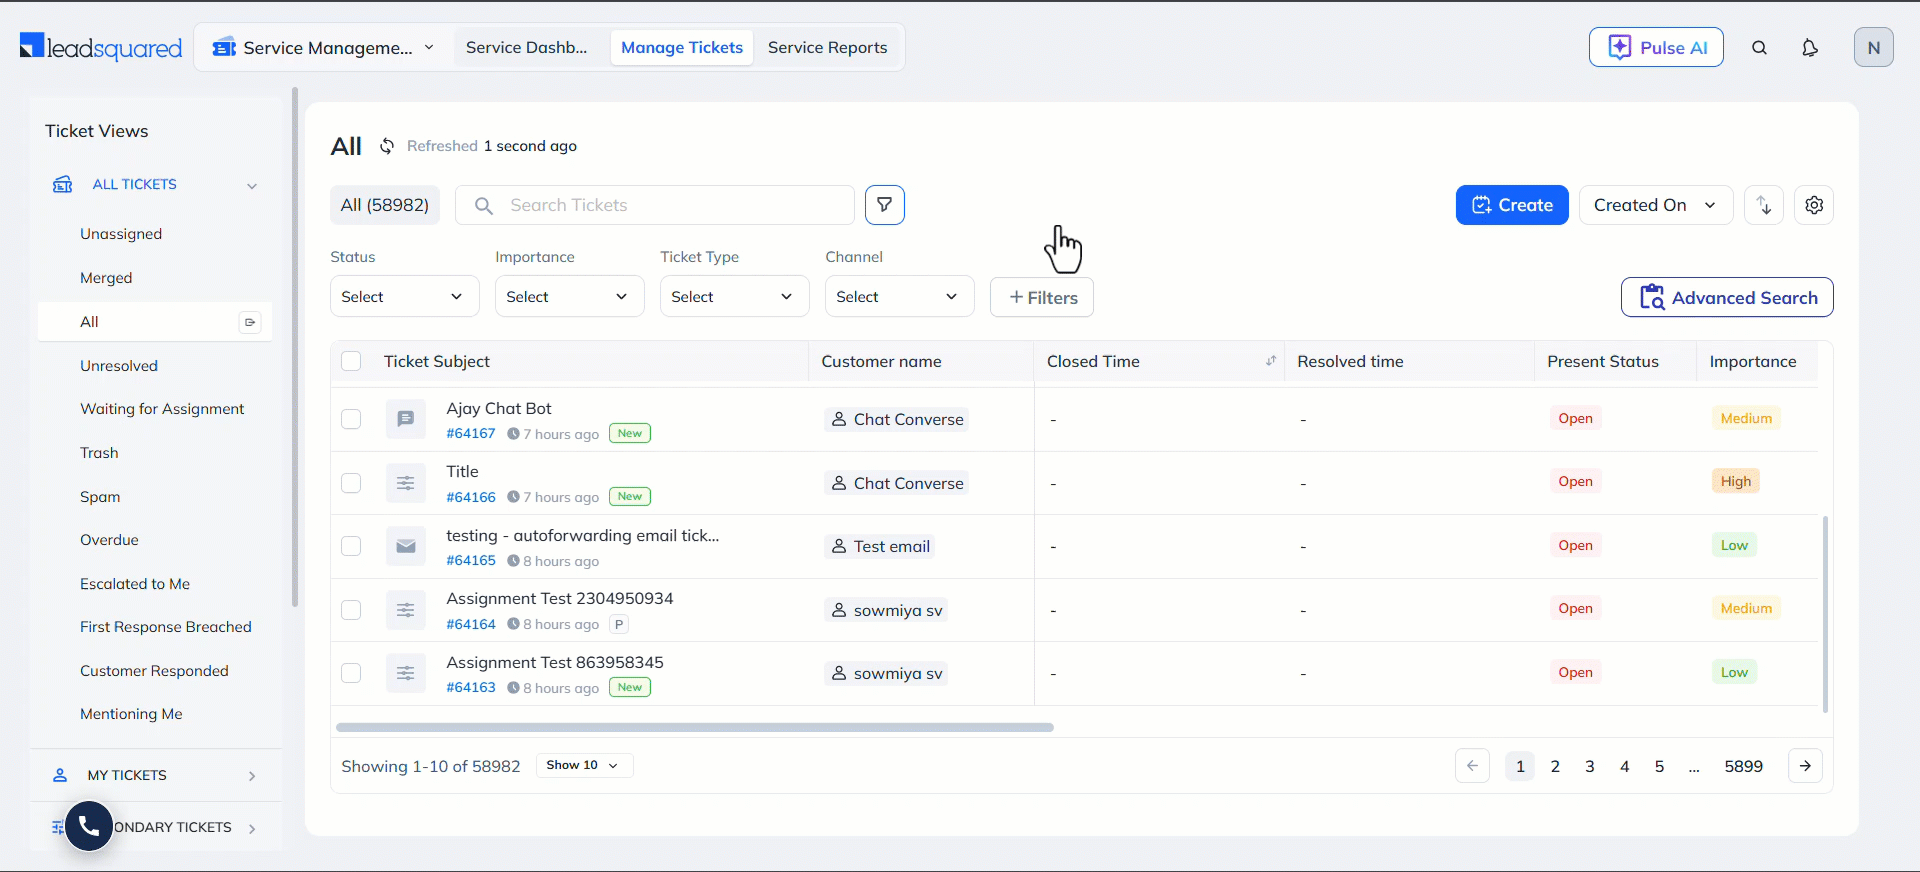This screenshot has height=872, width=1920.
Task: Click the ticket type icon for Title ticket
Action: [x=406, y=483]
